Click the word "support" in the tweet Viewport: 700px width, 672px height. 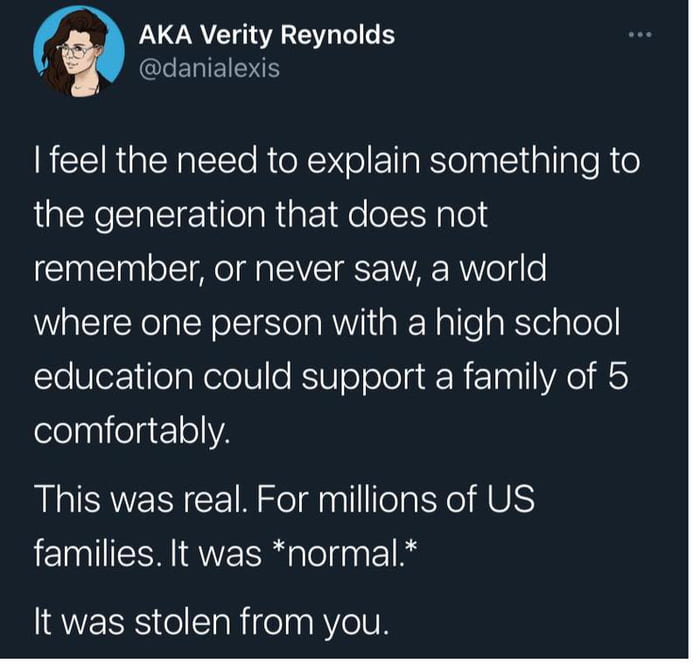[363, 377]
